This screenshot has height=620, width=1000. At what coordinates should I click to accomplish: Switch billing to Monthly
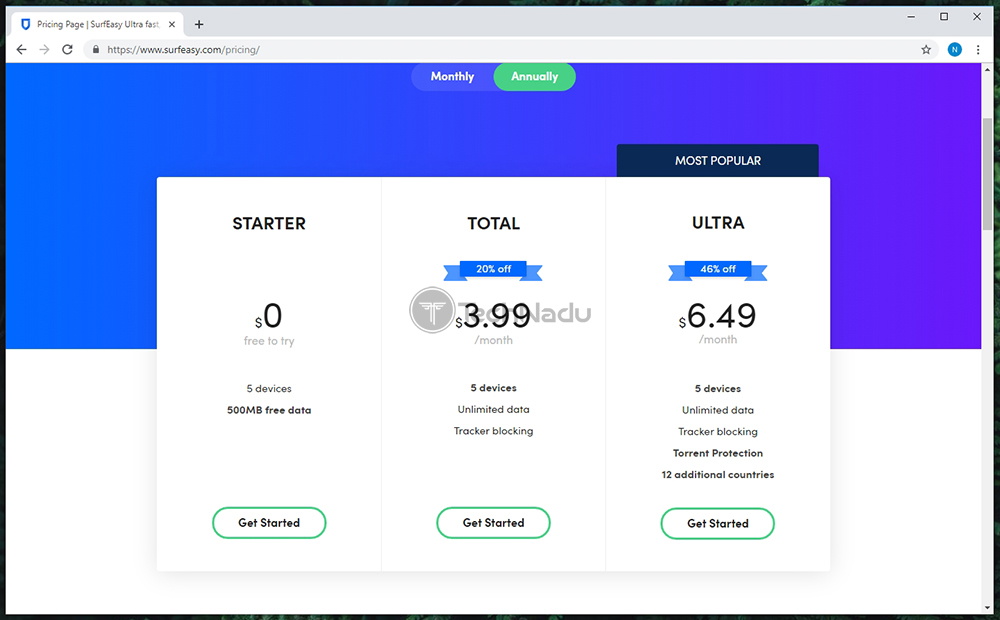[x=452, y=77]
